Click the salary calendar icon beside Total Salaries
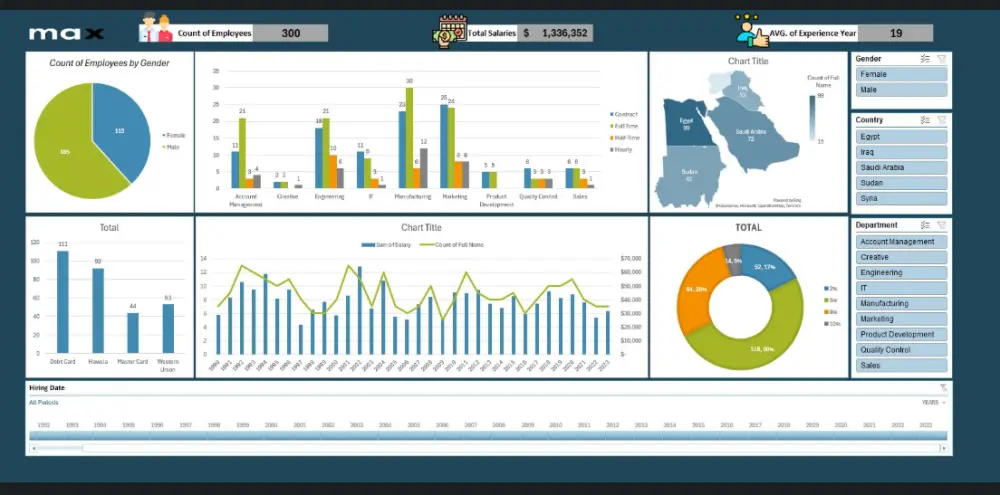Image resolution: width=1000 pixels, height=495 pixels. (450, 30)
